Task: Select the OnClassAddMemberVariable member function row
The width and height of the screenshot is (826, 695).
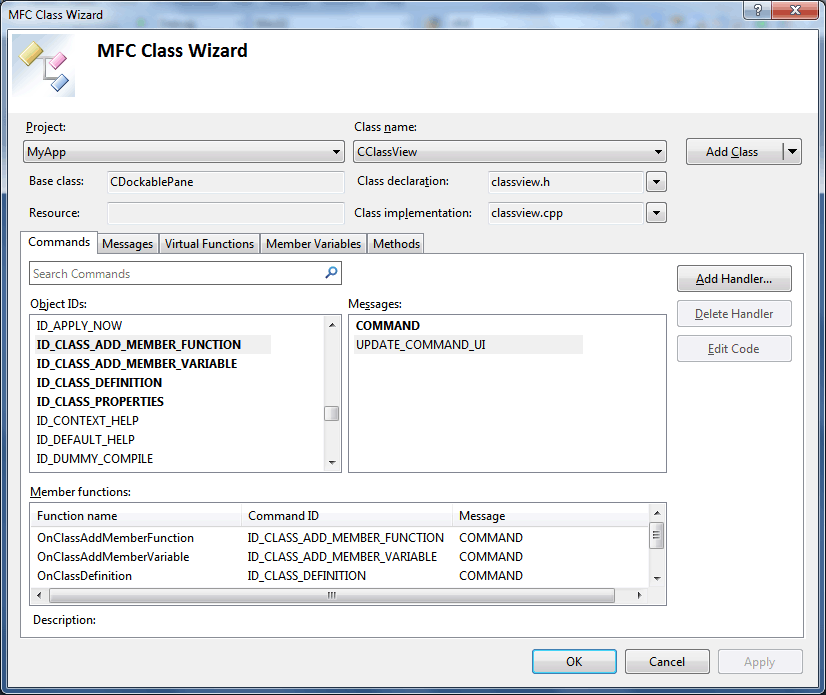Action: tap(342, 556)
